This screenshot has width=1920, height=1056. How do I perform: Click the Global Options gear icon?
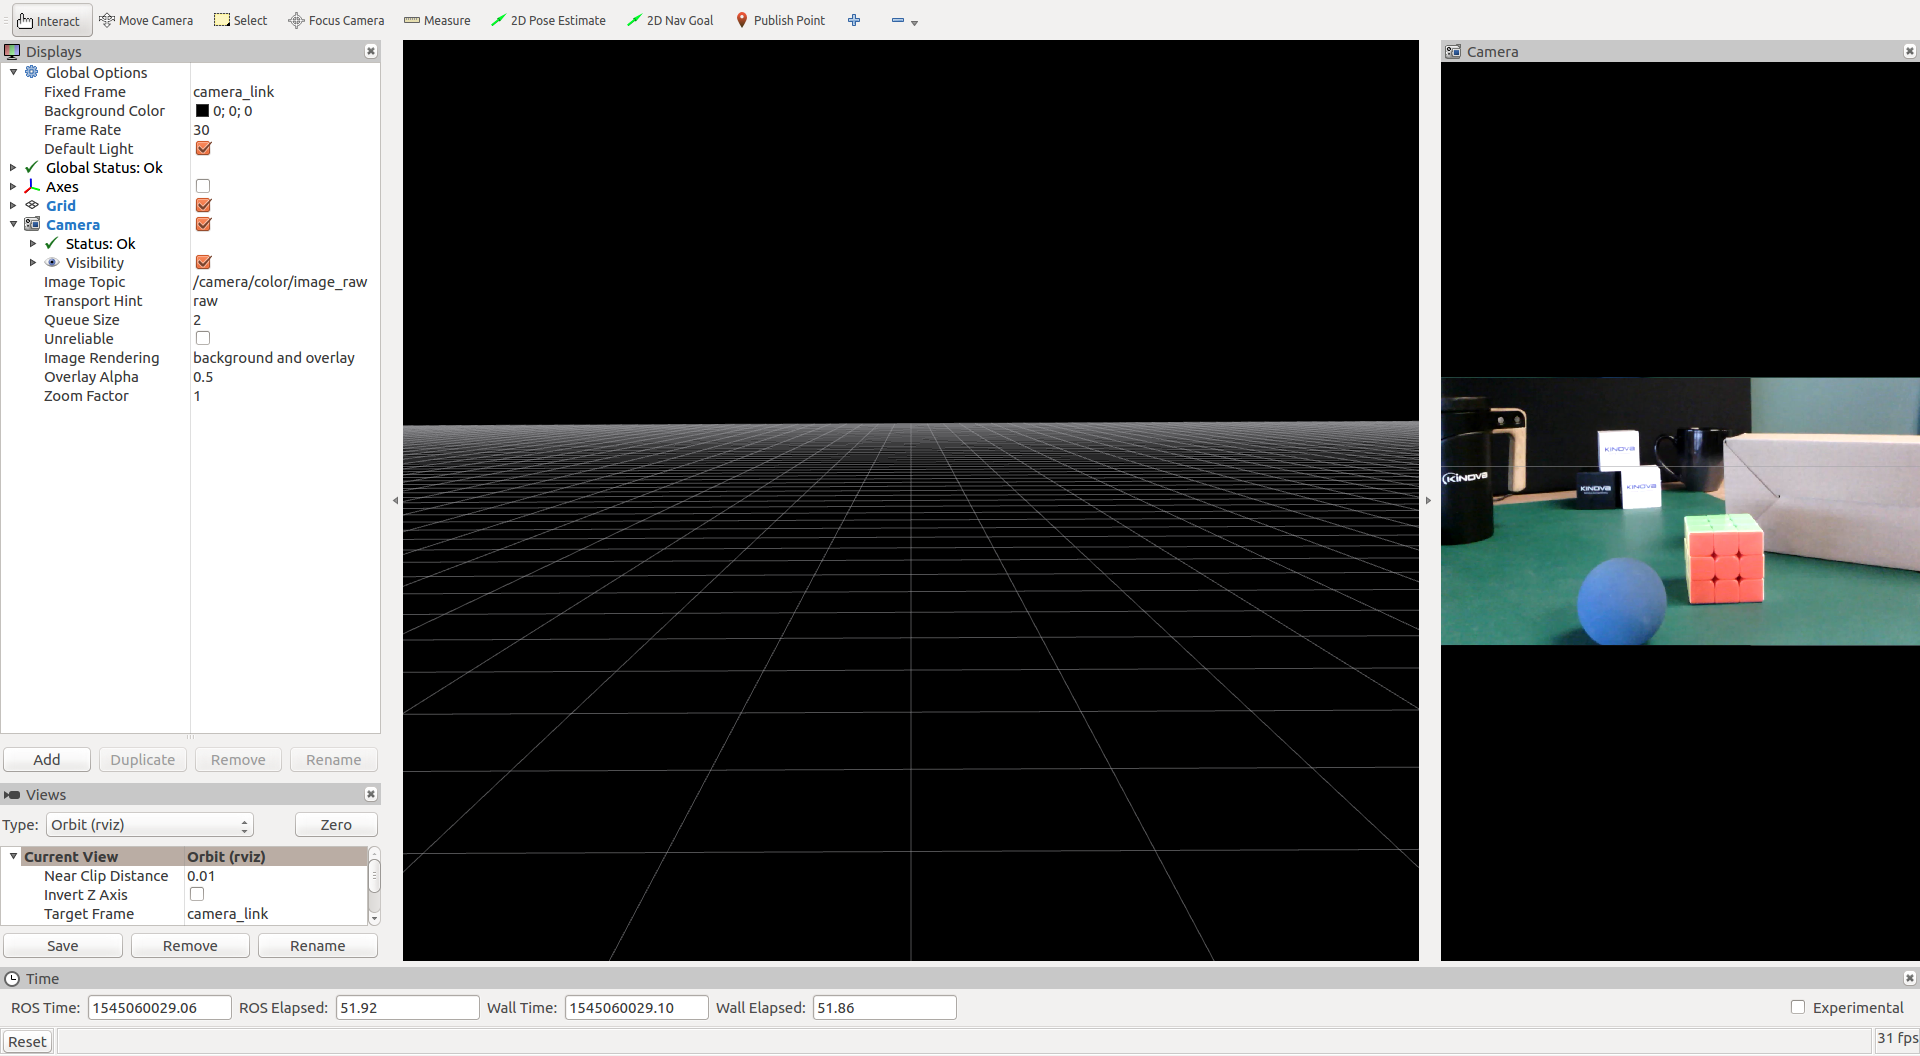point(32,72)
